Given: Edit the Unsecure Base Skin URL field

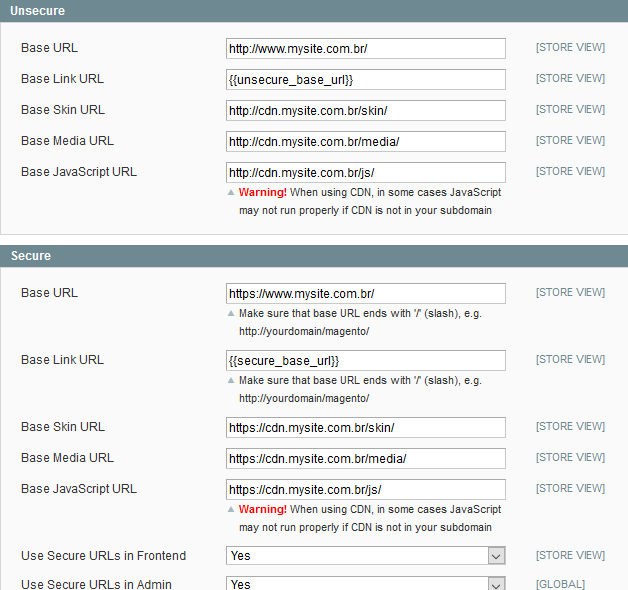Looking at the screenshot, I should [366, 110].
